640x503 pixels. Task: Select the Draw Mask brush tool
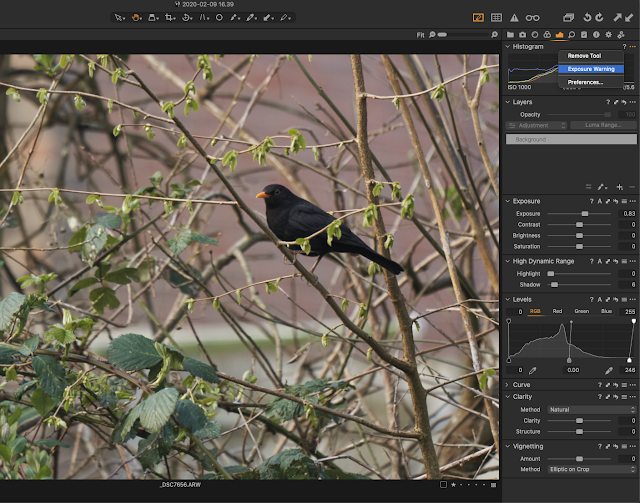[234, 18]
